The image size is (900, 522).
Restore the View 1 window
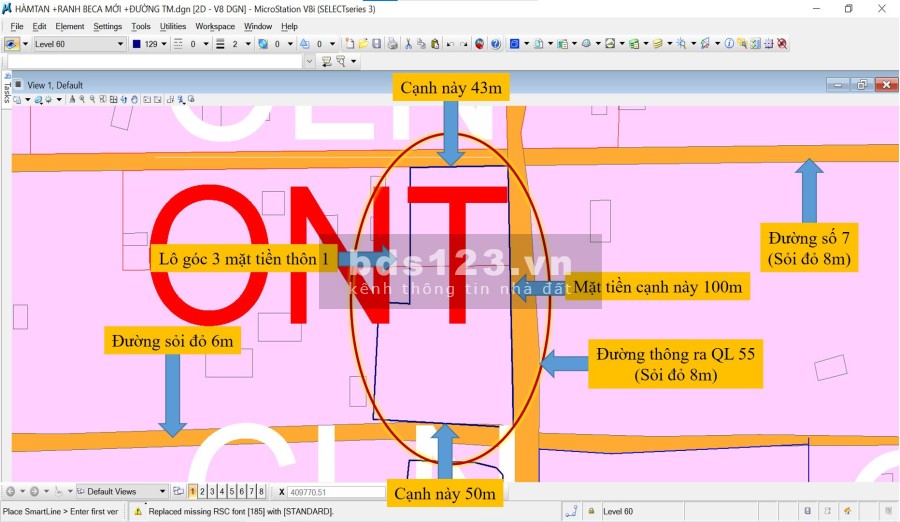pyautogui.click(x=862, y=84)
